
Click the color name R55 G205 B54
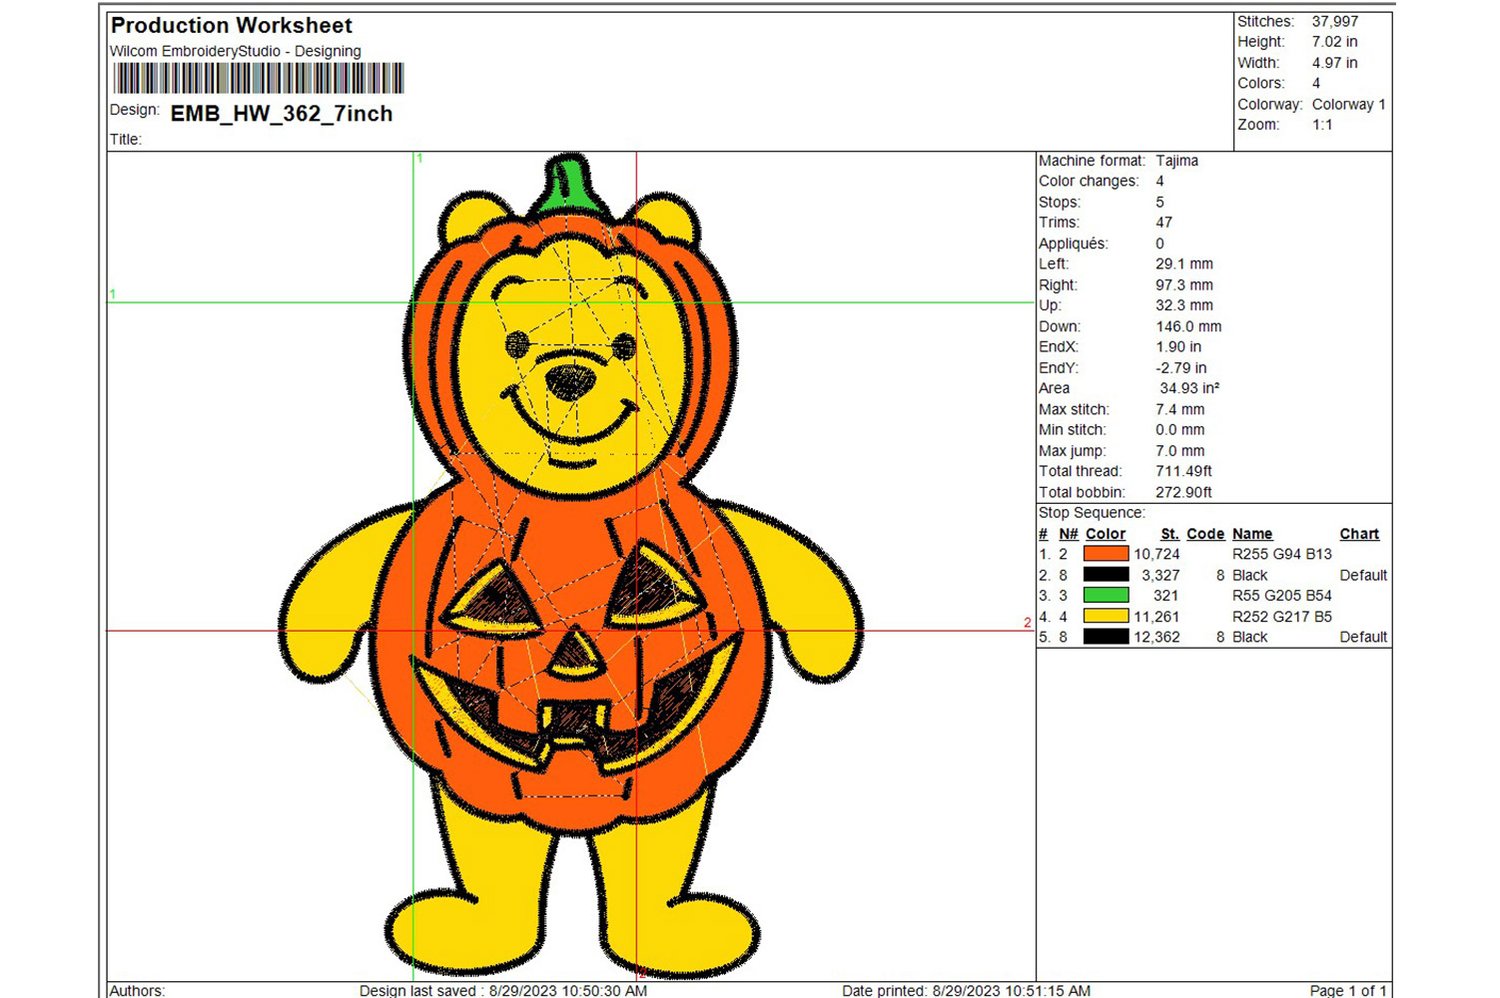1282,595
